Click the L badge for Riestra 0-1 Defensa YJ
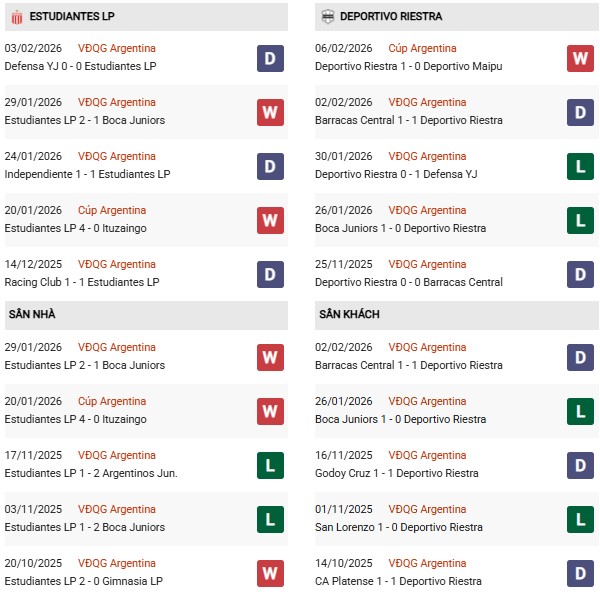 pyautogui.click(x=580, y=166)
